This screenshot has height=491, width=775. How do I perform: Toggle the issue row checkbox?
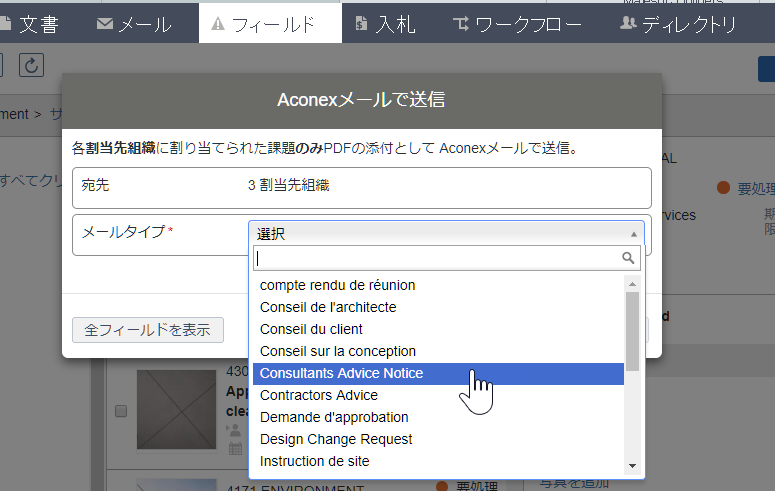(121, 411)
